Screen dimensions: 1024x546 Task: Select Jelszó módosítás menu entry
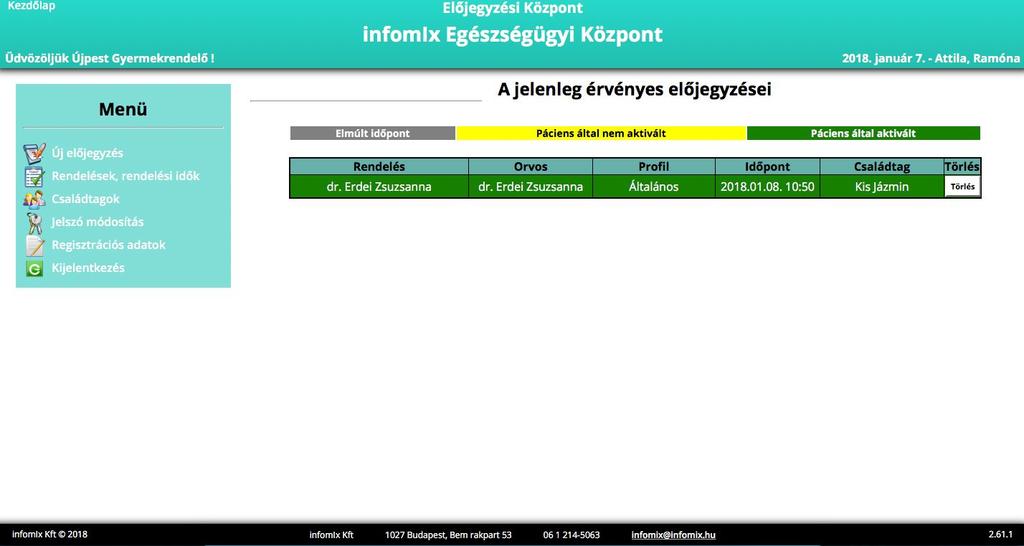(x=98, y=222)
